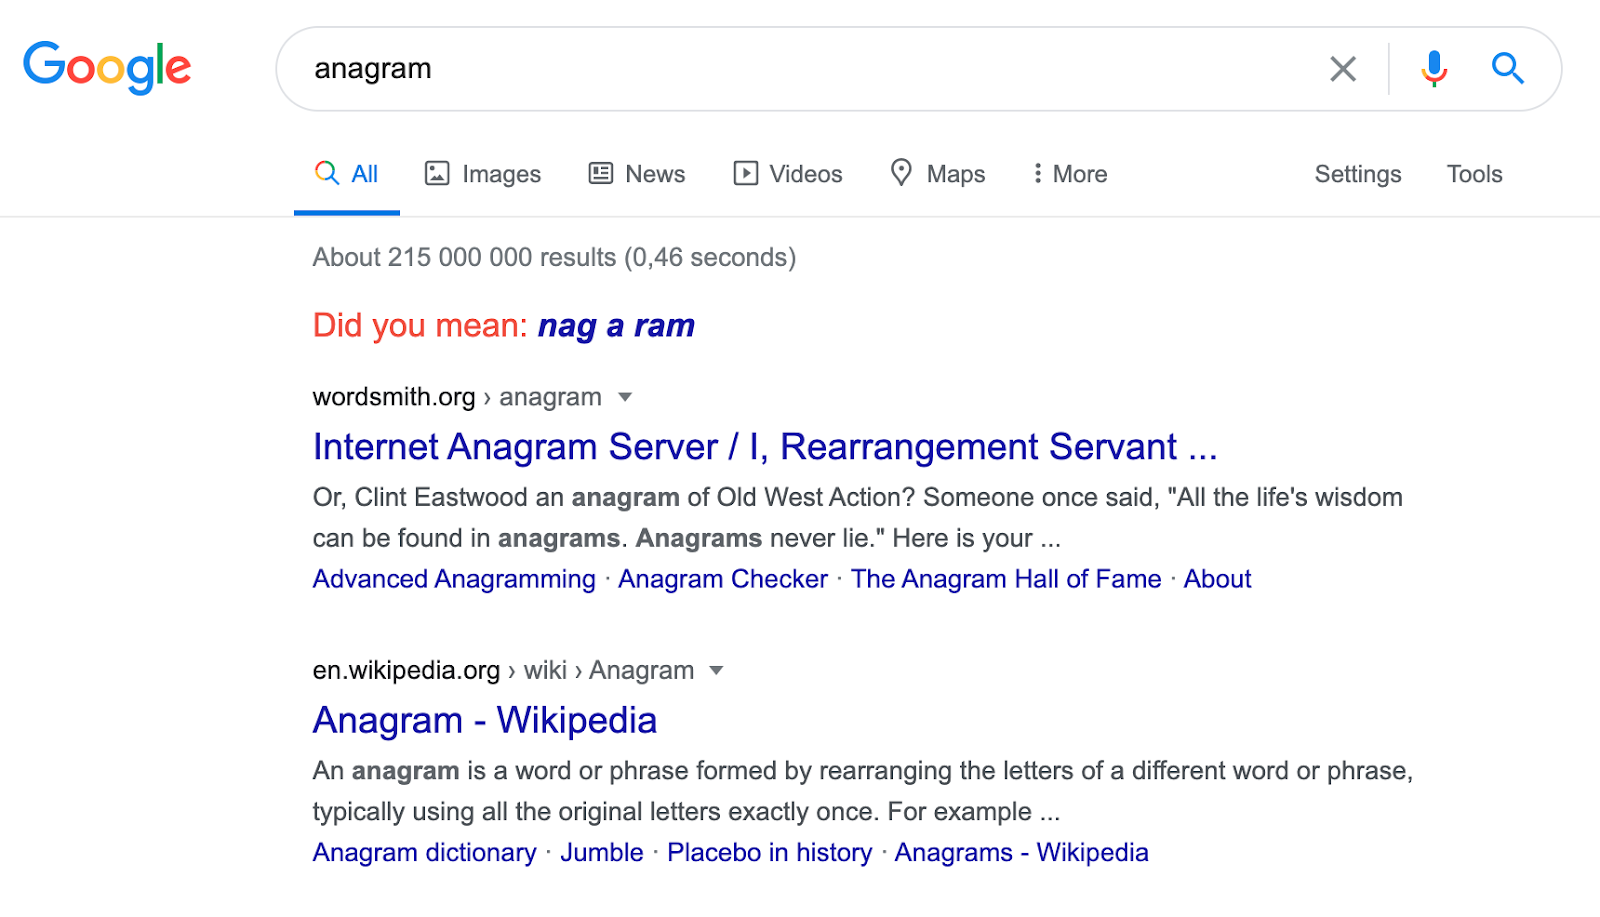This screenshot has width=1600, height=917.
Task: Select the All results tab
Action: (x=346, y=174)
